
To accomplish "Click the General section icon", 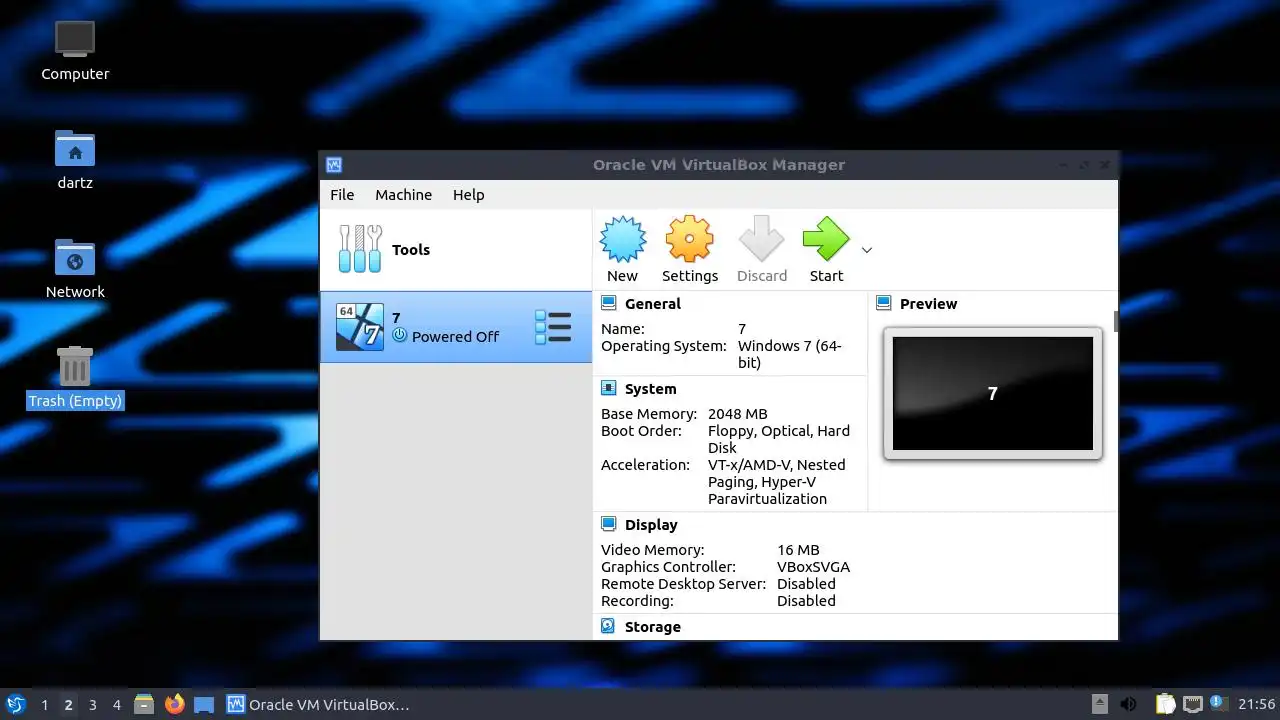I will (608, 303).
